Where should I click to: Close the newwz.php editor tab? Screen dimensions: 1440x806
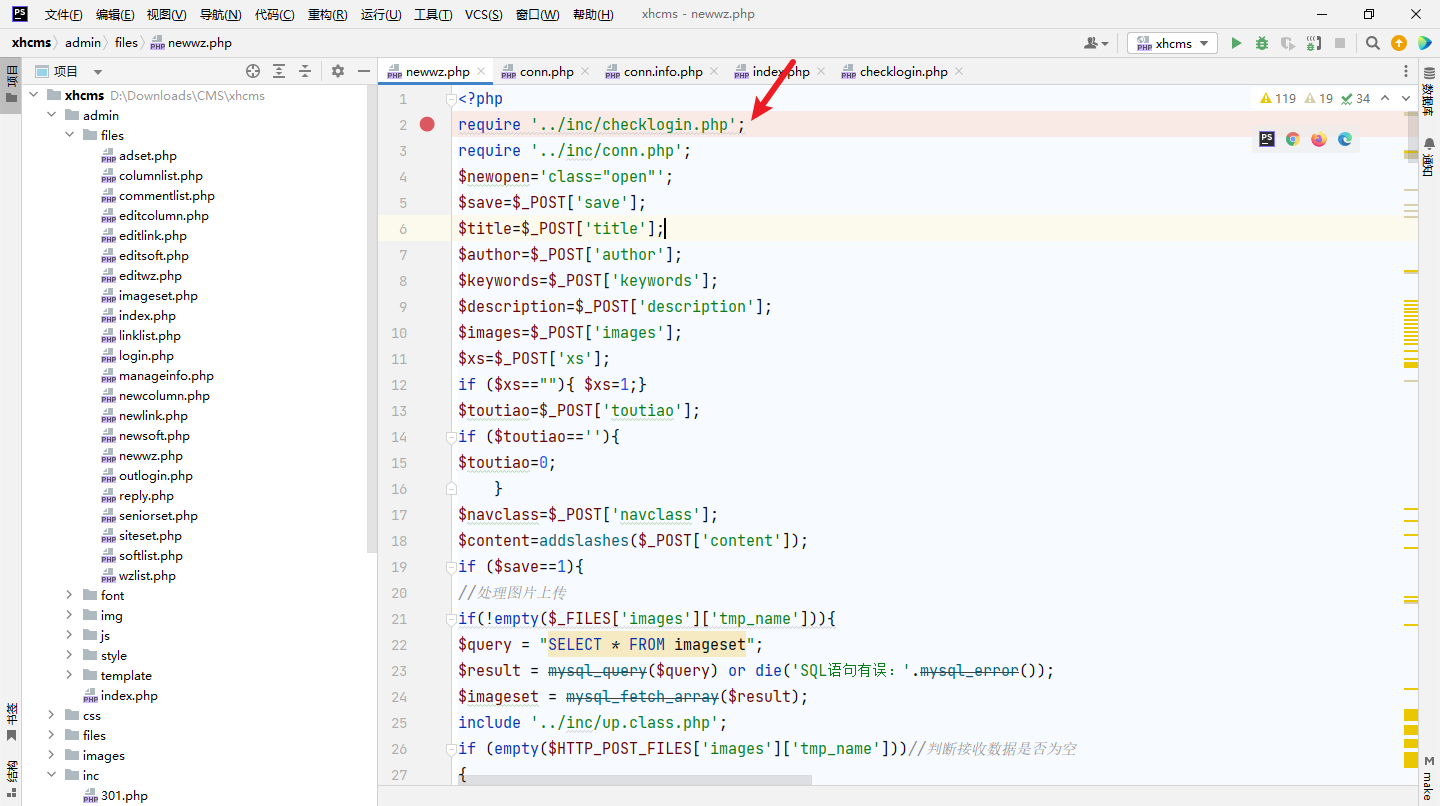tap(481, 72)
